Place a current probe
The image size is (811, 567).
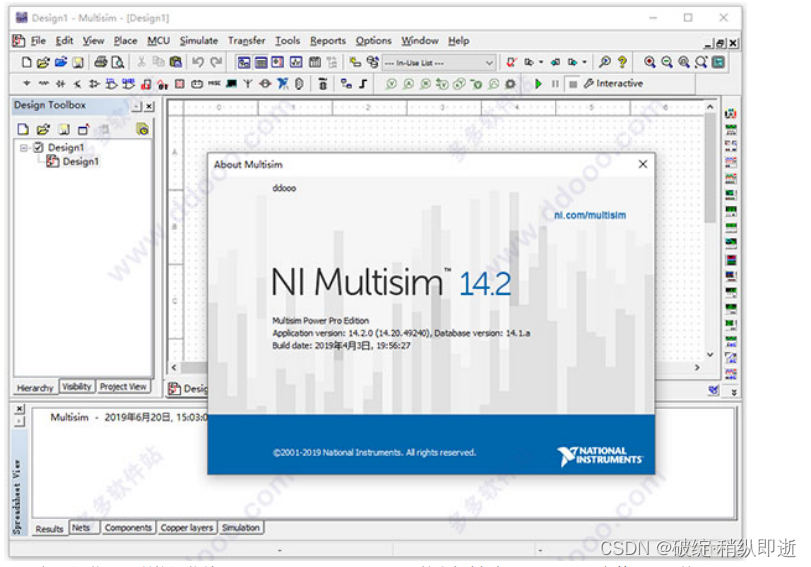pyautogui.click(x=409, y=84)
